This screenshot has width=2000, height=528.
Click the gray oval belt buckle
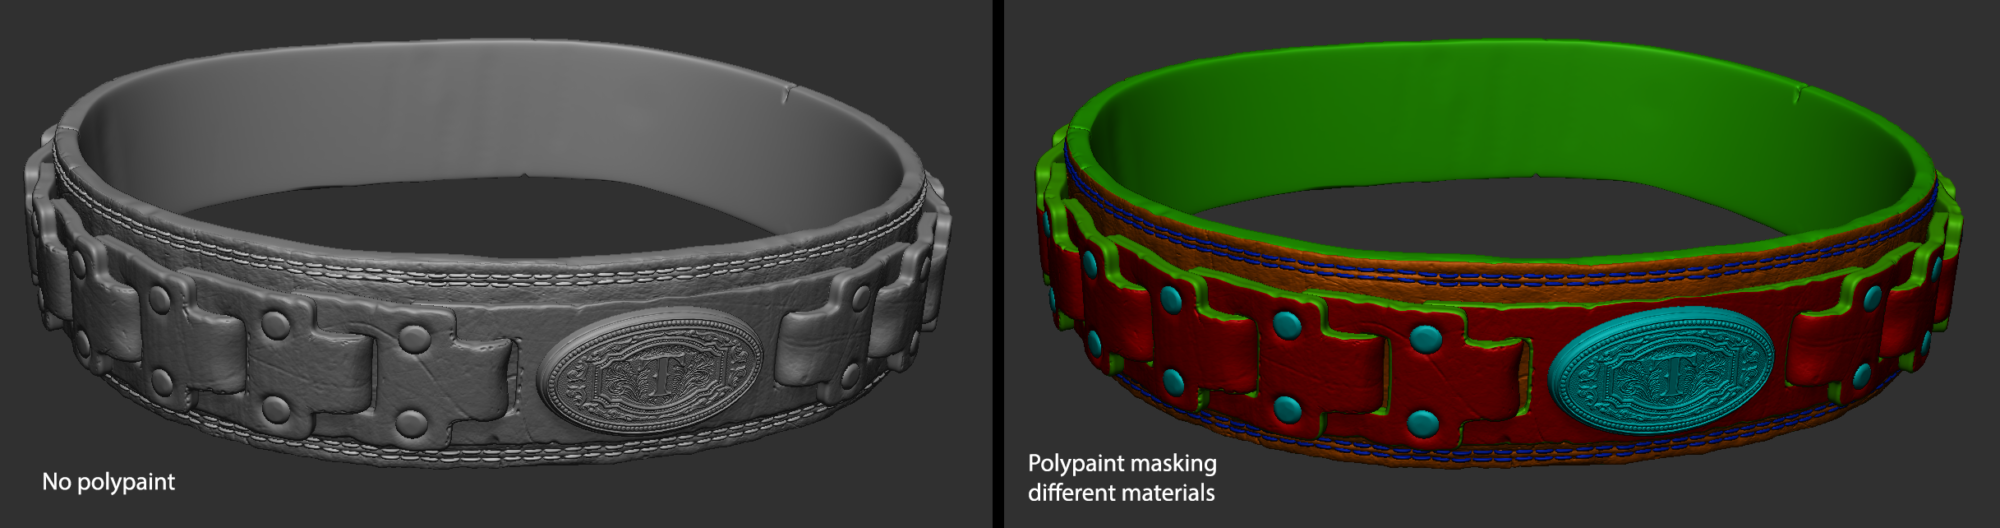point(650,371)
